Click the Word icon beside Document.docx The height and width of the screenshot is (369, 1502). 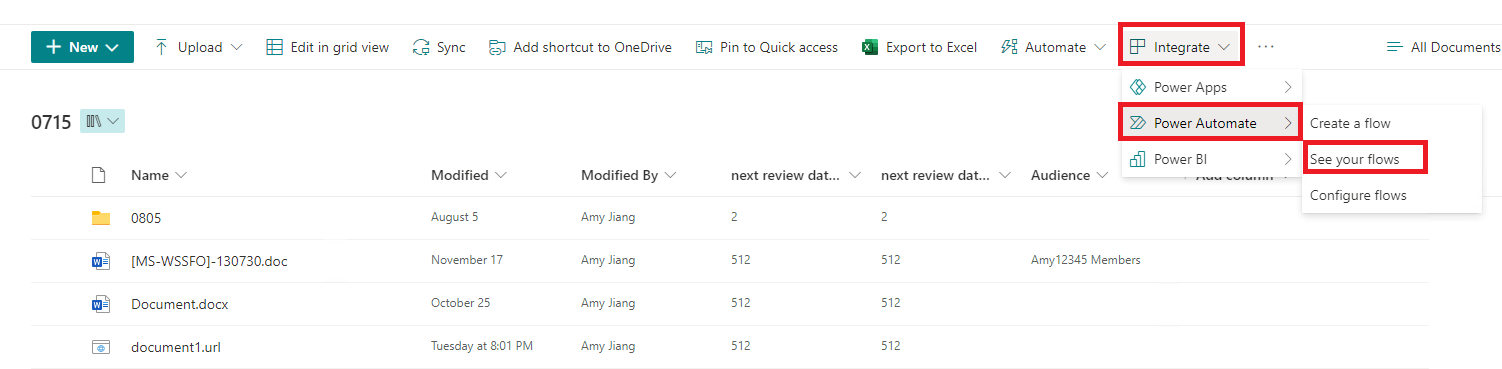100,303
